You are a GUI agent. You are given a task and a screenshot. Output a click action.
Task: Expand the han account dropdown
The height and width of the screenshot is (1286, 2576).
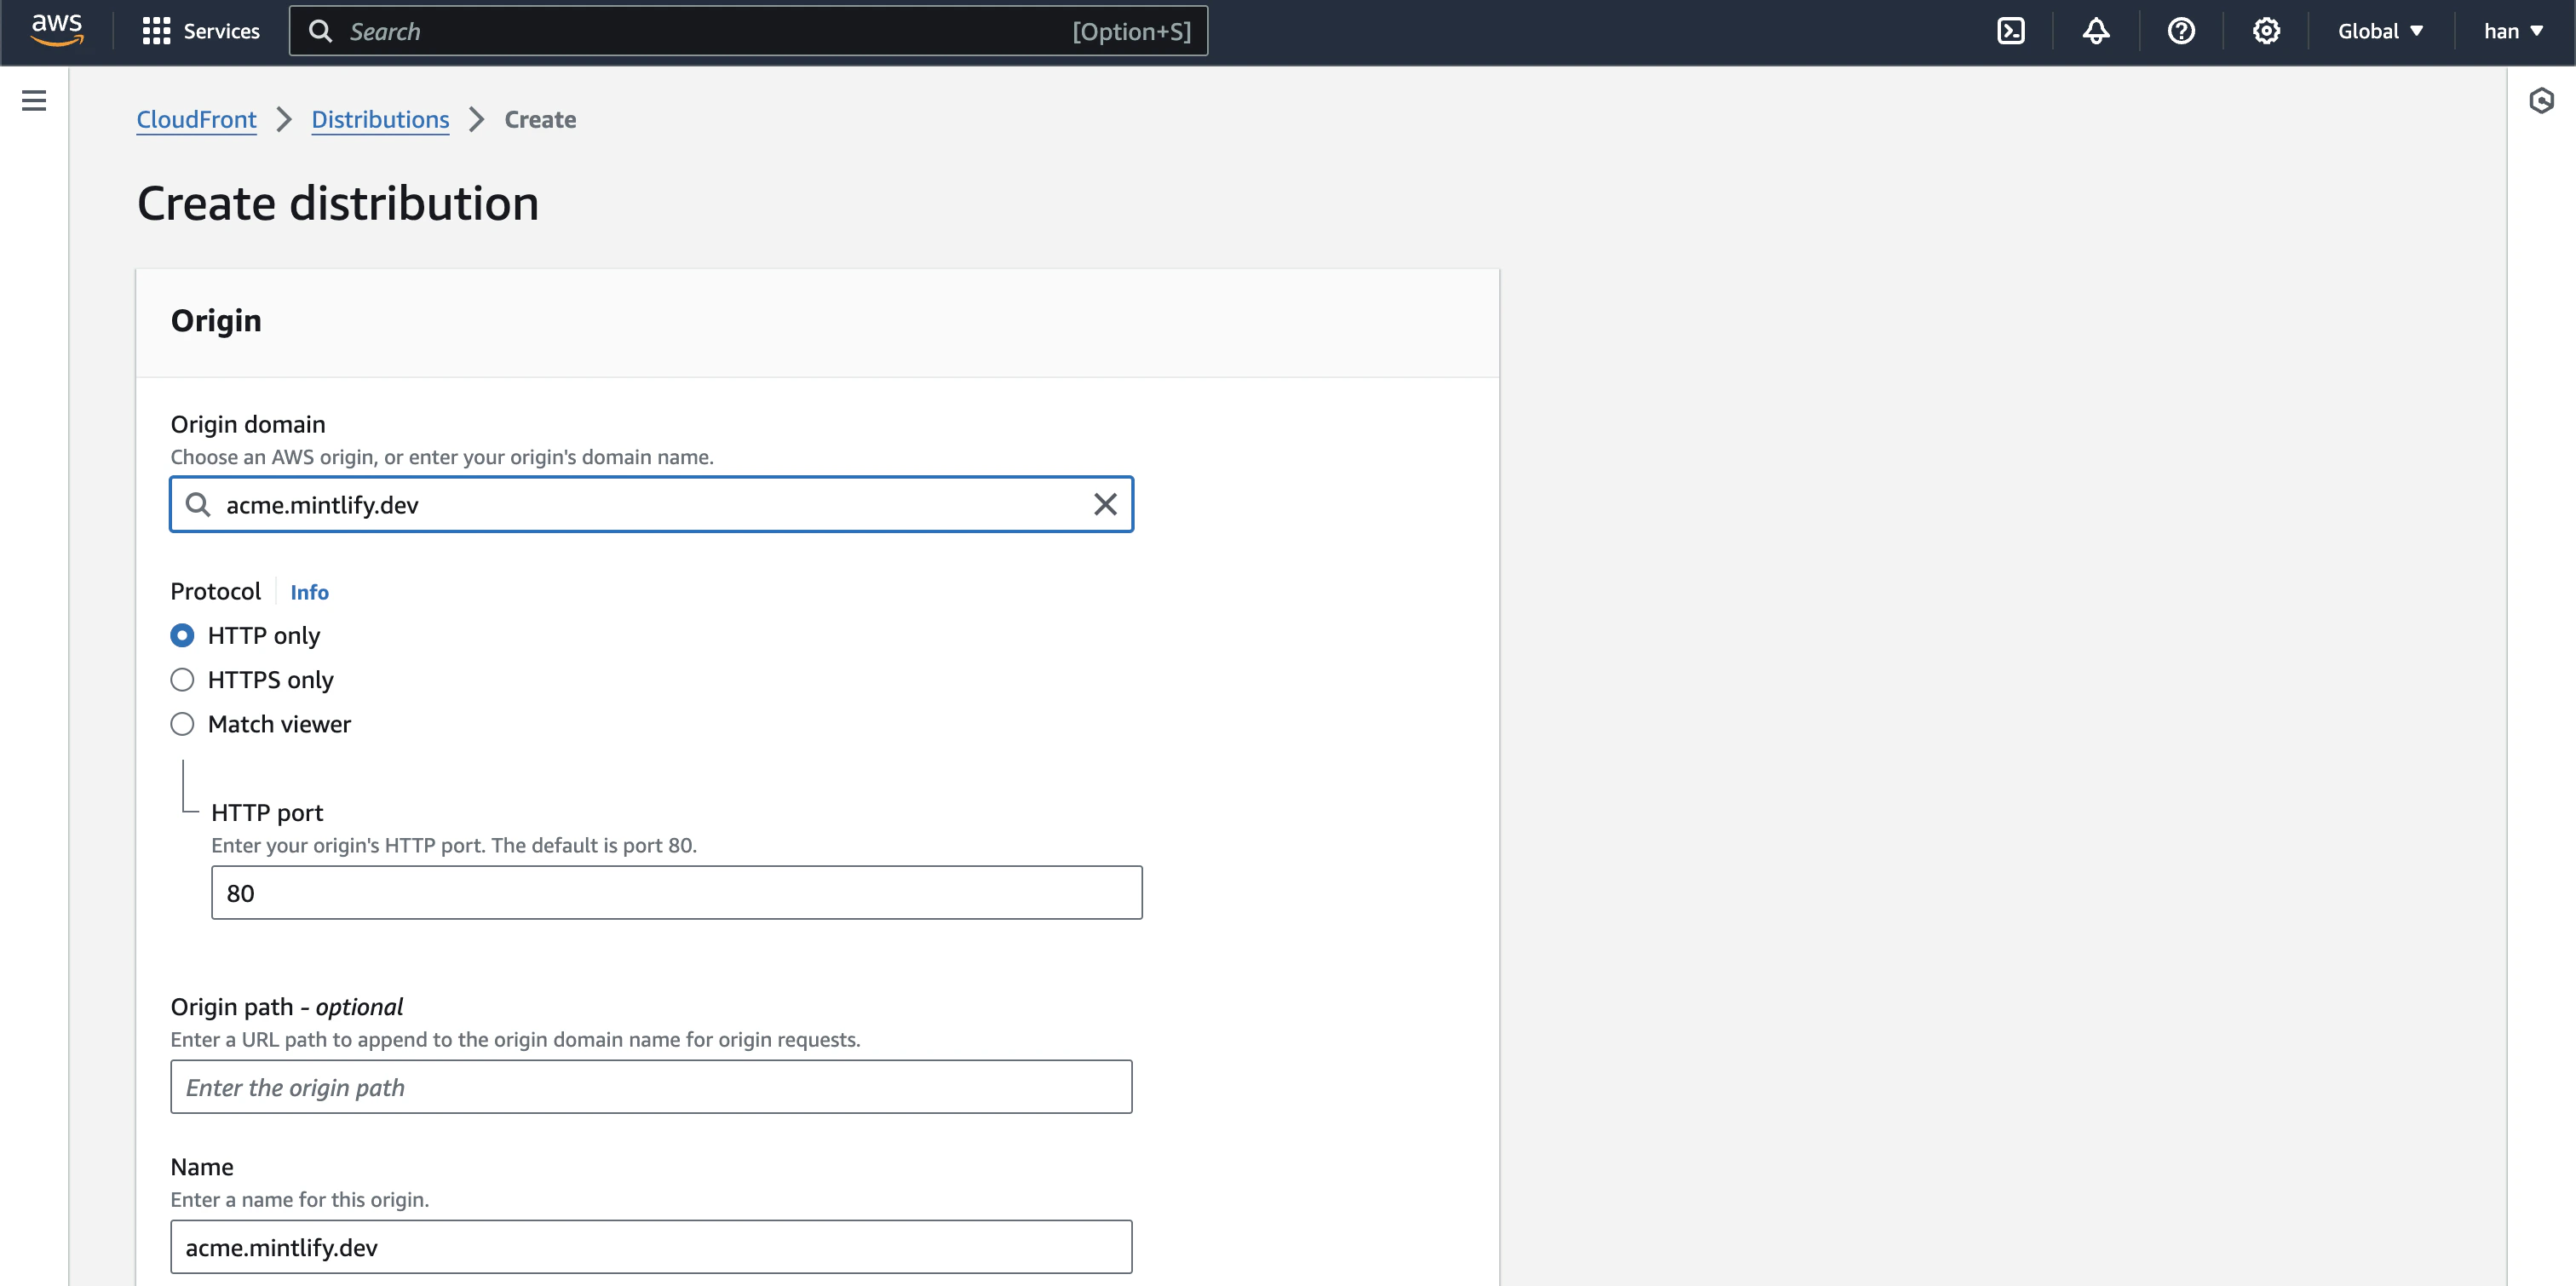point(2513,31)
